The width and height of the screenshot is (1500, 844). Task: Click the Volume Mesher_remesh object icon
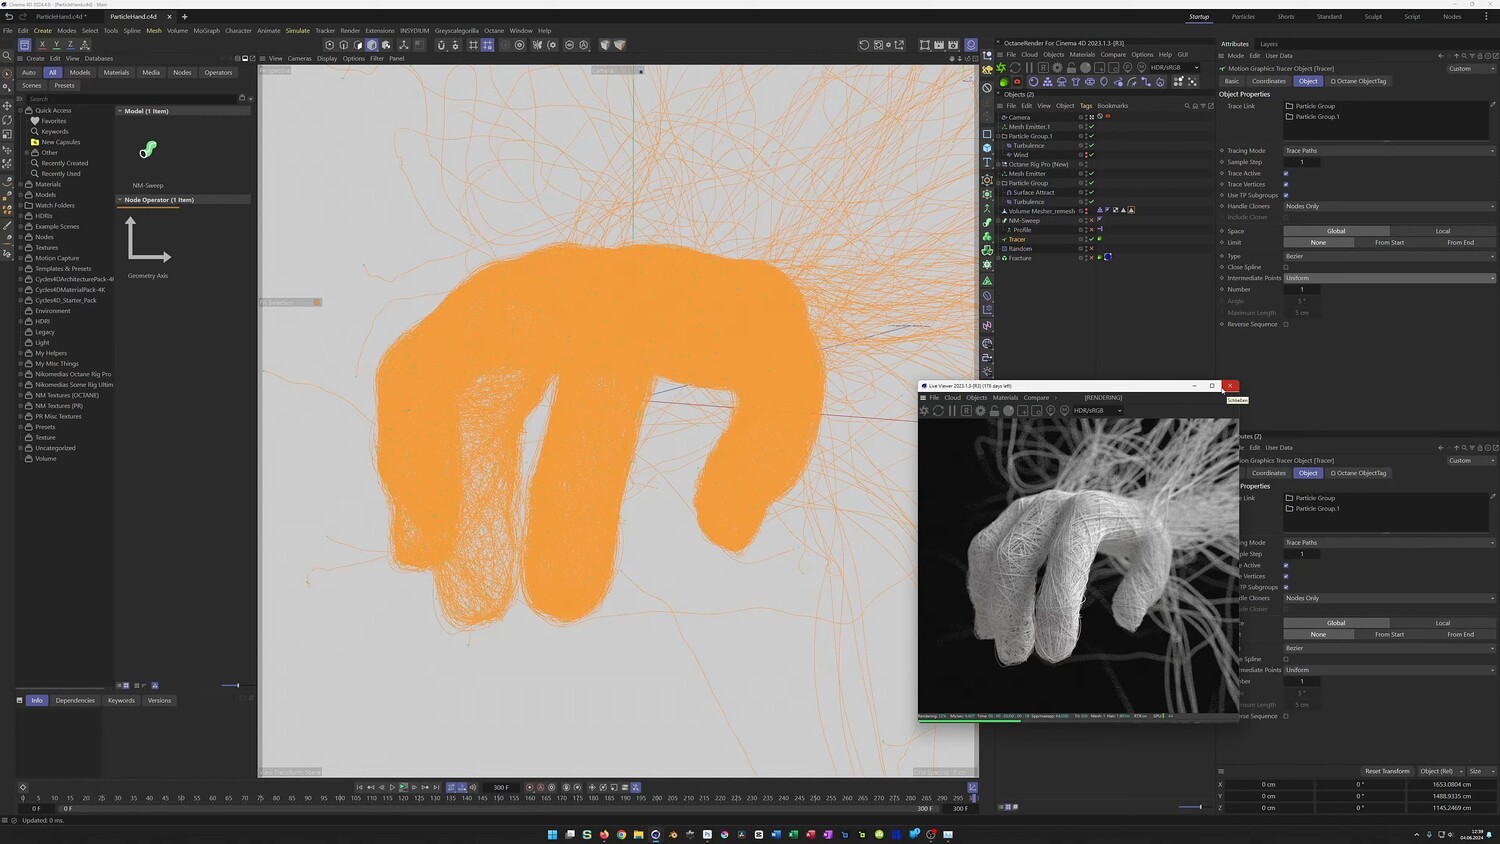[x=1004, y=211]
